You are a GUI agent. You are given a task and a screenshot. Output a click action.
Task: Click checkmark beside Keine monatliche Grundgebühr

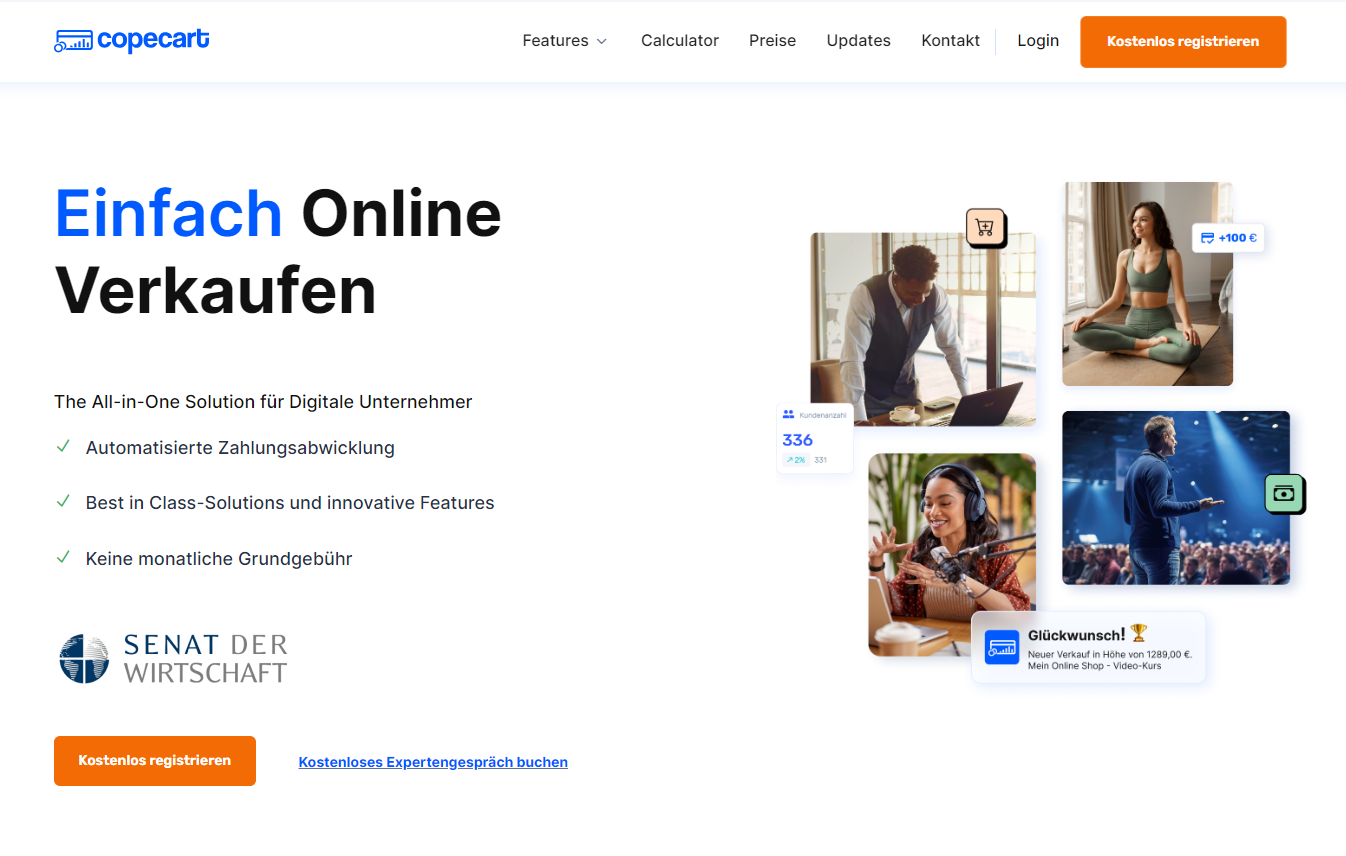(63, 557)
